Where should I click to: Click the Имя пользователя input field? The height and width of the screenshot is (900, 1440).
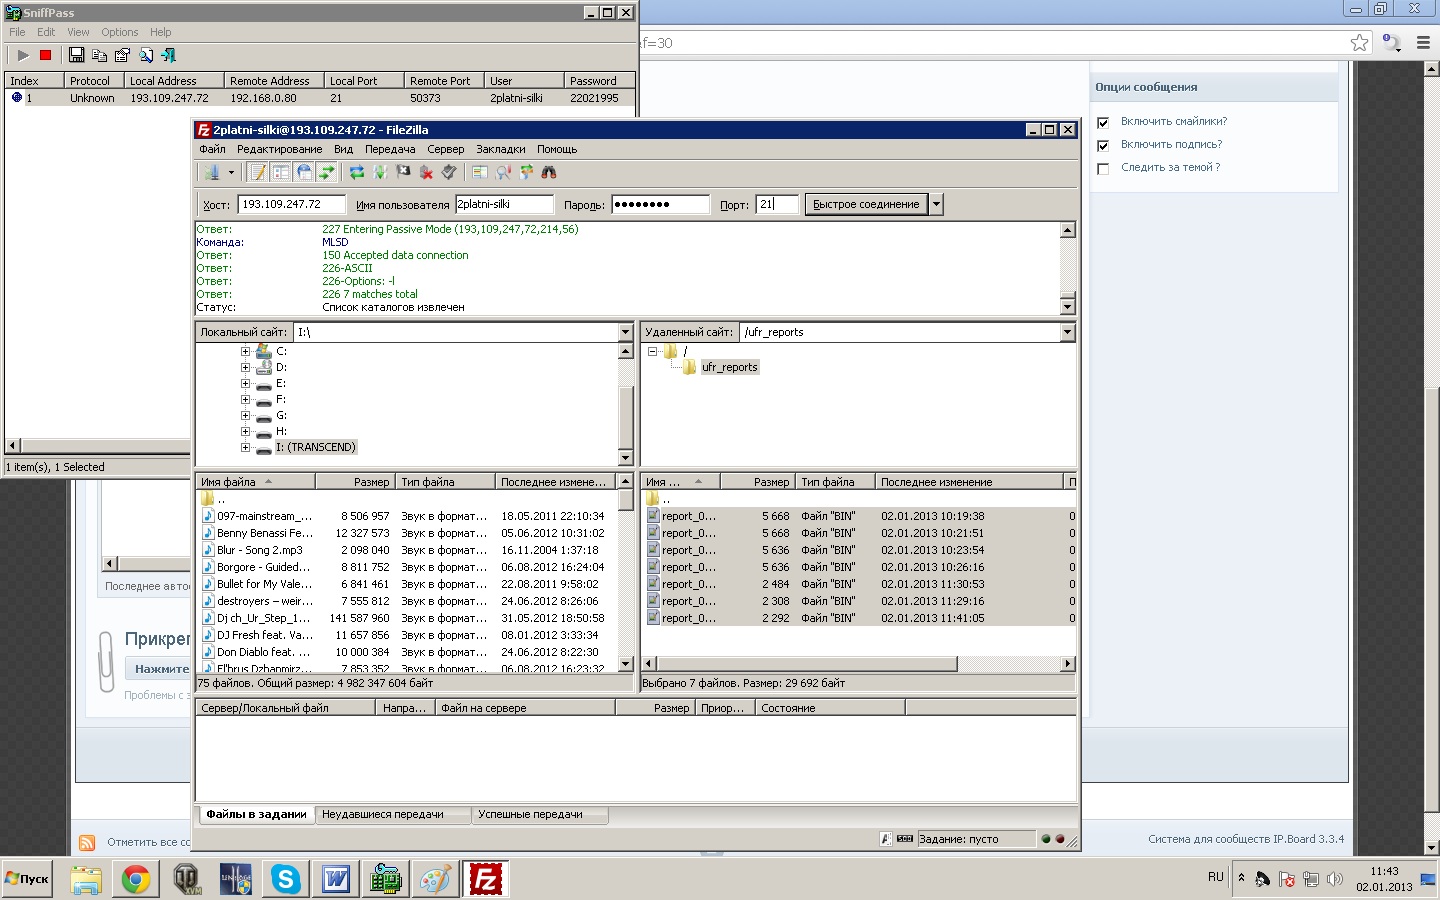[504, 204]
